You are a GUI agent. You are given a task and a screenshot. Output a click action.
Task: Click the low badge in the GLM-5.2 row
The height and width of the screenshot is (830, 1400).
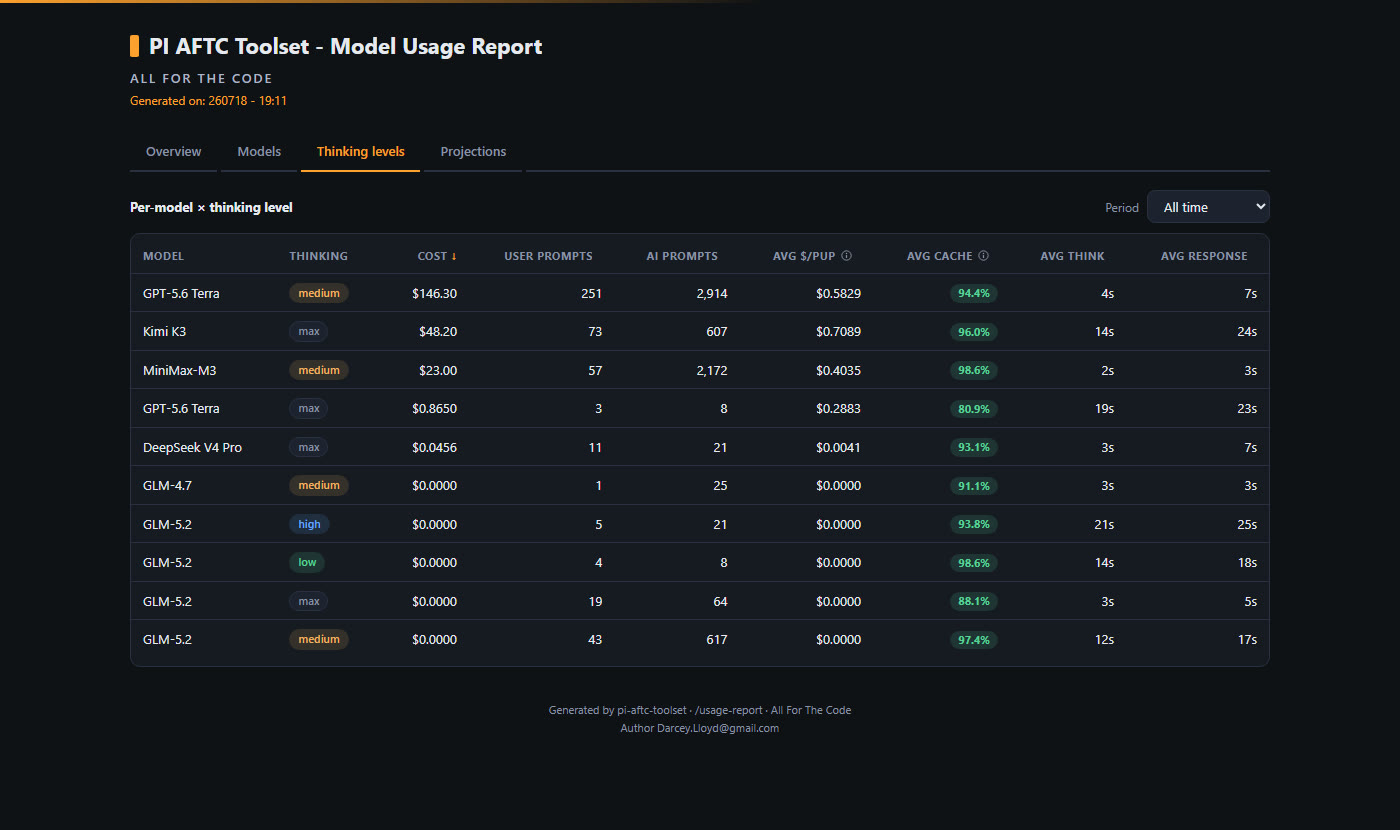click(307, 562)
